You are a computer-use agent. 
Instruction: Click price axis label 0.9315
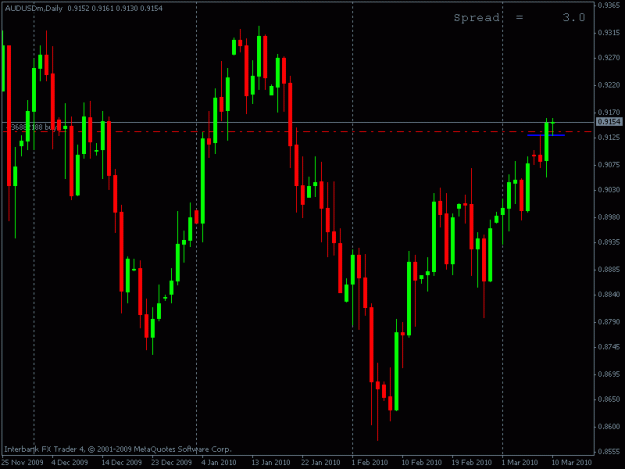pos(609,33)
